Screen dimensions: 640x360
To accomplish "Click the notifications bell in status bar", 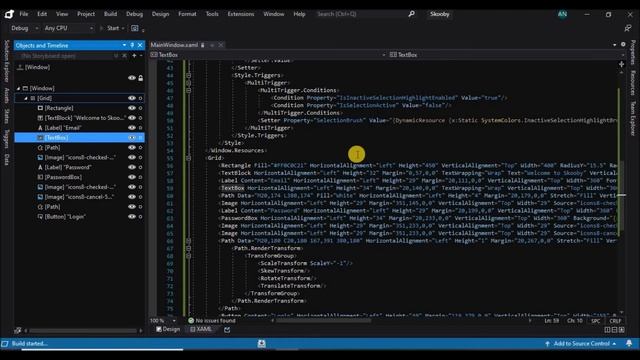I will pyautogui.click(x=629, y=344).
